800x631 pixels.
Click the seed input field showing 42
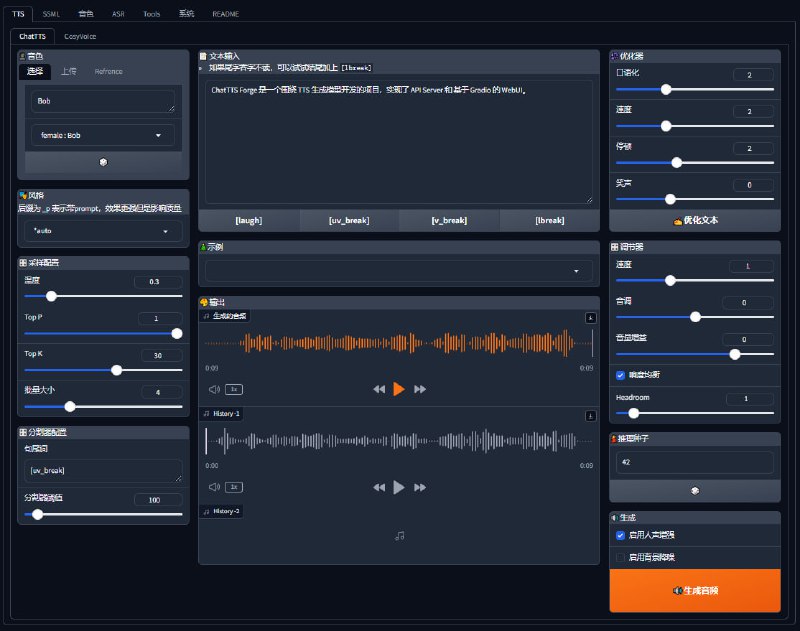[694, 462]
